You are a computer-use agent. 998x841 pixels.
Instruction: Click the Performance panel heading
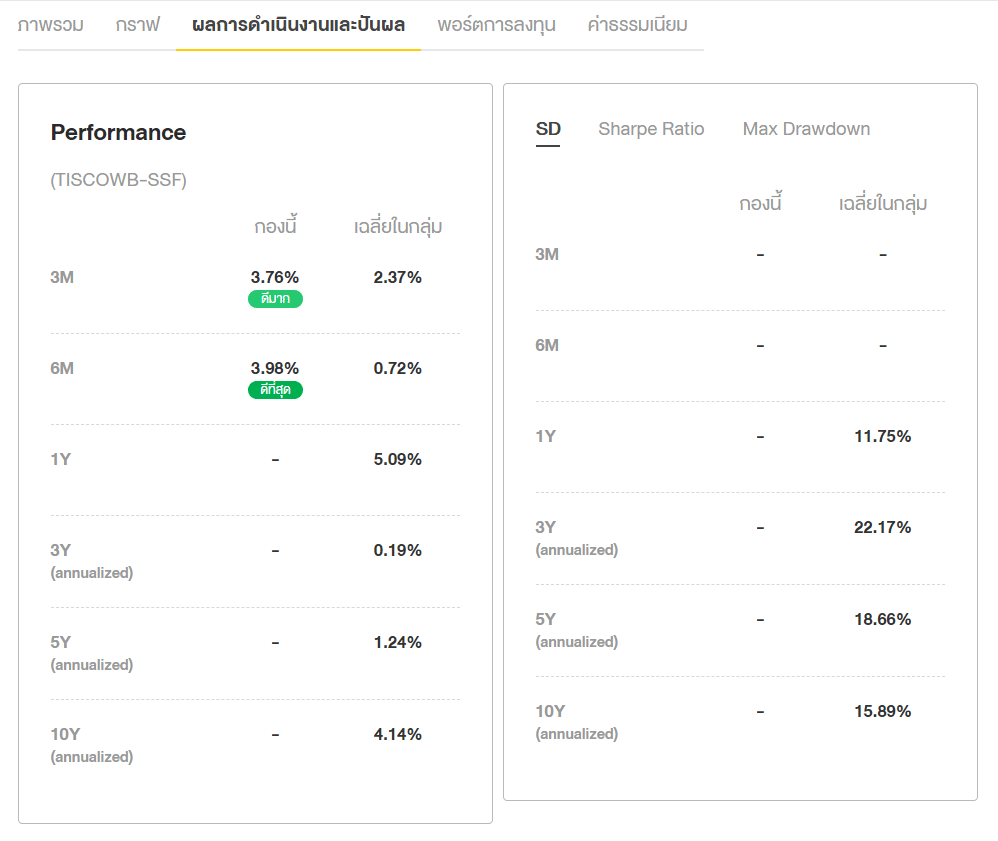[x=118, y=132]
